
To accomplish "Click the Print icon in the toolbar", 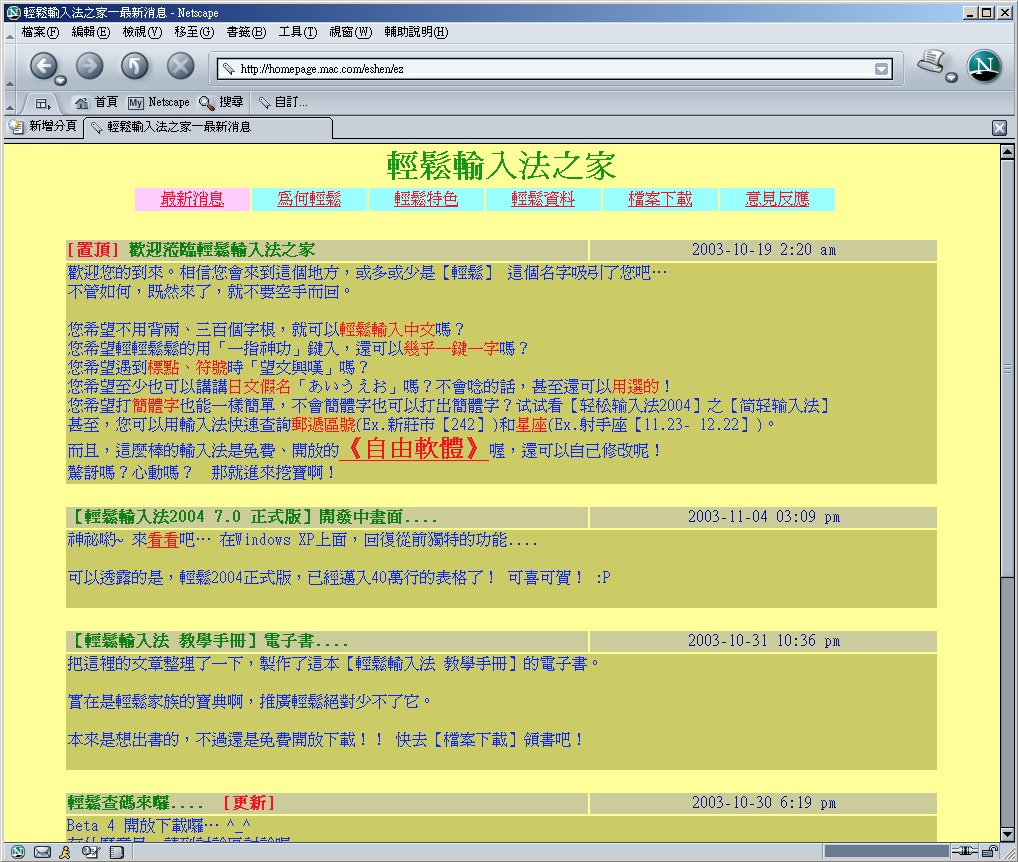I will point(932,64).
